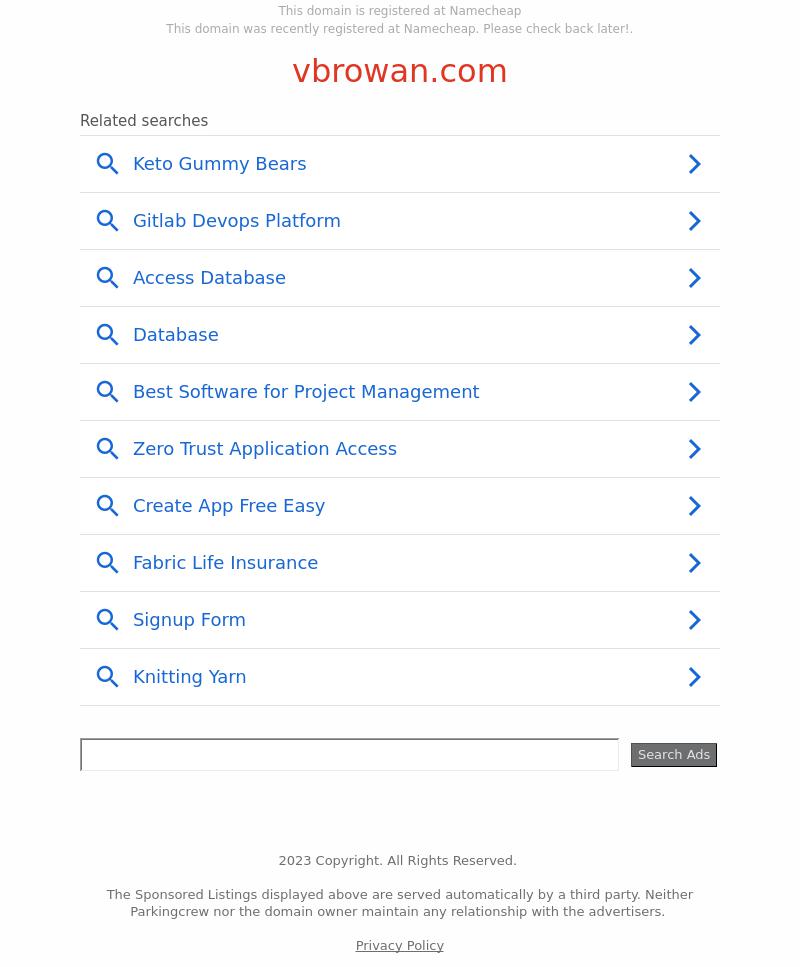
Task: Click the vbrowan.com domain title
Action: (x=400, y=71)
